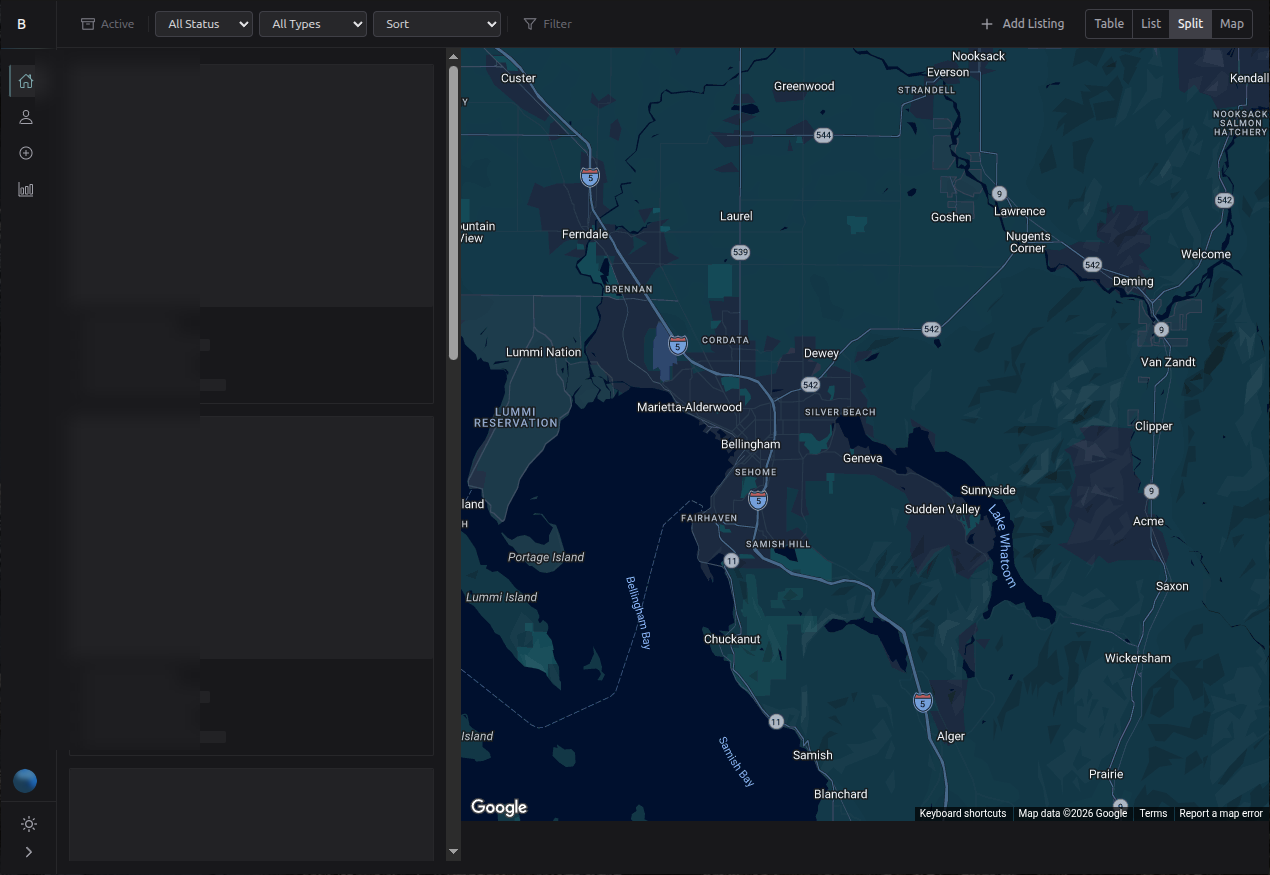Click the scroll down arrow
Screen dimensions: 1270x875
coord(453,851)
